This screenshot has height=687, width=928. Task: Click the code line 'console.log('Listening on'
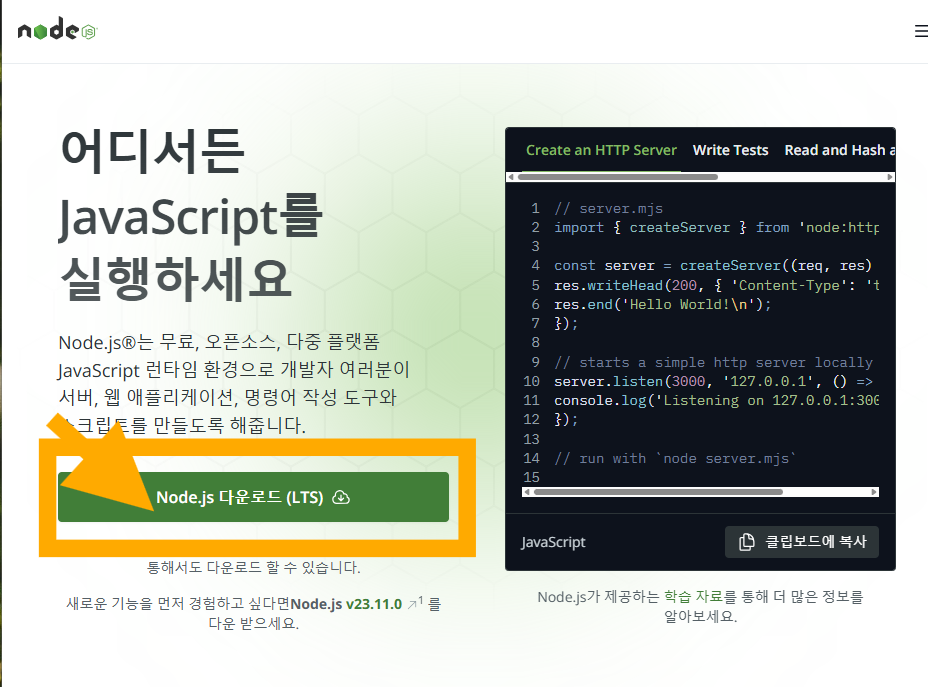(x=716, y=400)
